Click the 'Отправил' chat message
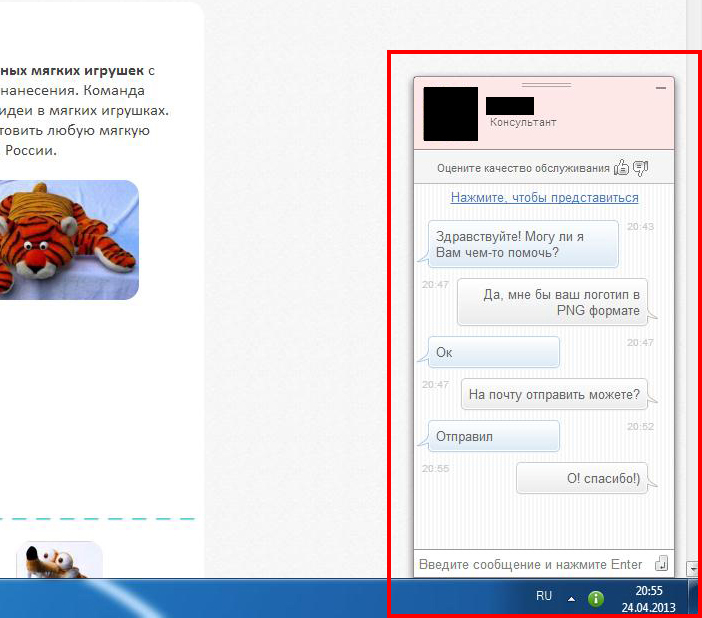This screenshot has width=702, height=618. [x=494, y=436]
